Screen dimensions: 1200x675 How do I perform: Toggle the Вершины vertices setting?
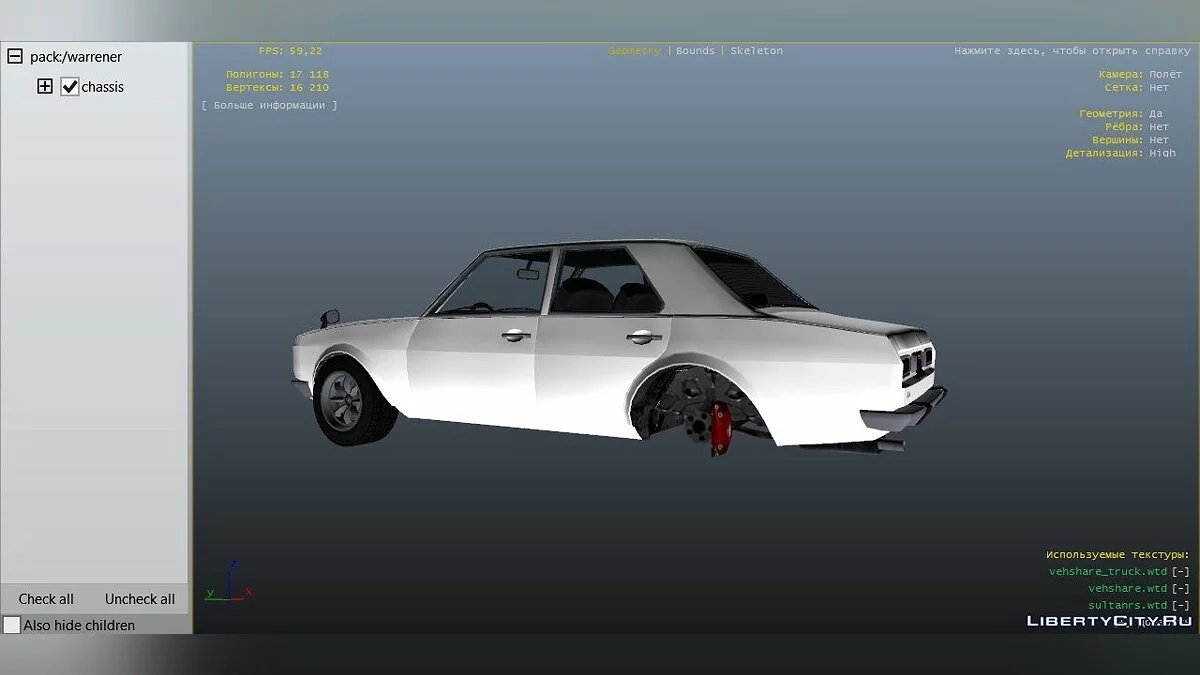[1158, 140]
